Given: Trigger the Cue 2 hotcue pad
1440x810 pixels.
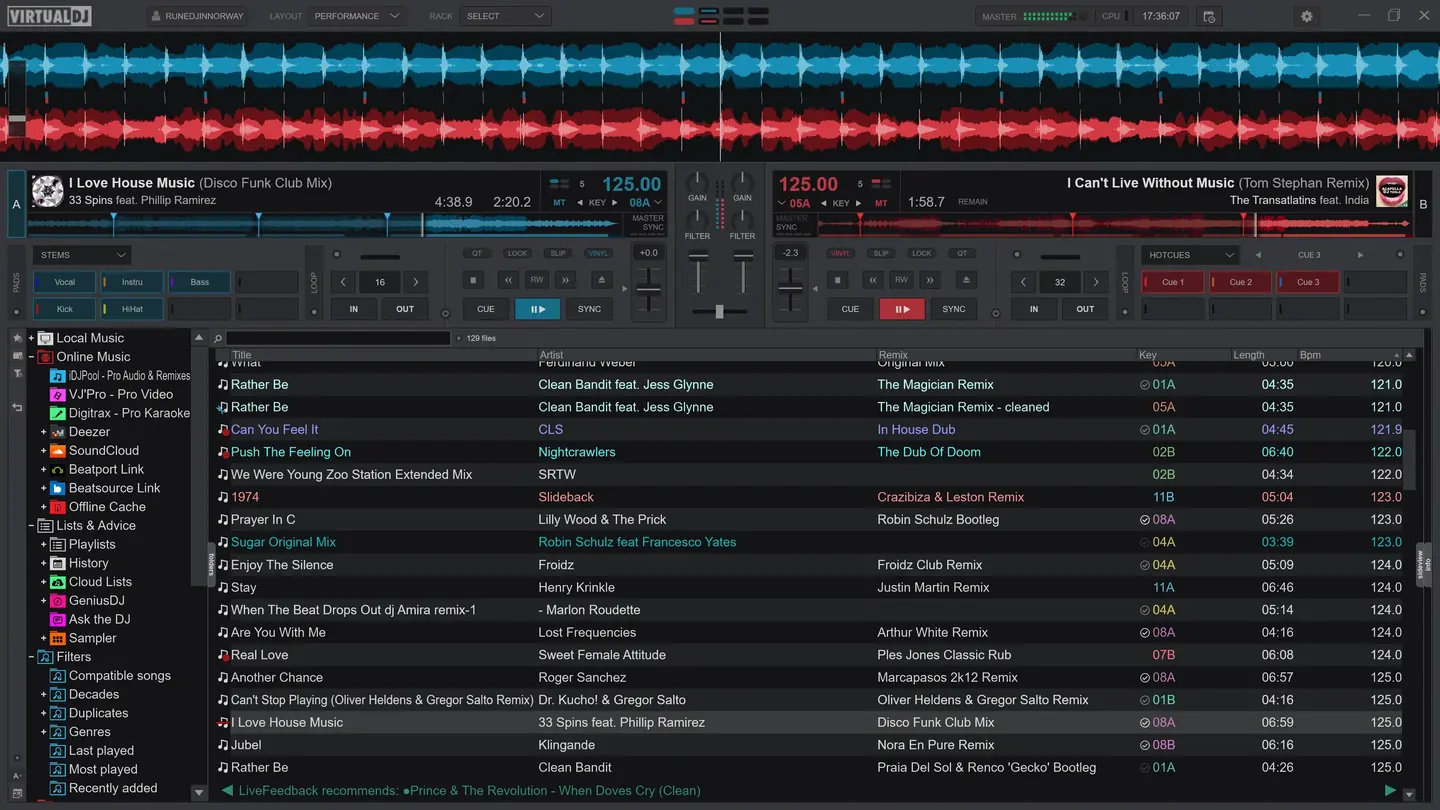Looking at the screenshot, I should [1240, 282].
